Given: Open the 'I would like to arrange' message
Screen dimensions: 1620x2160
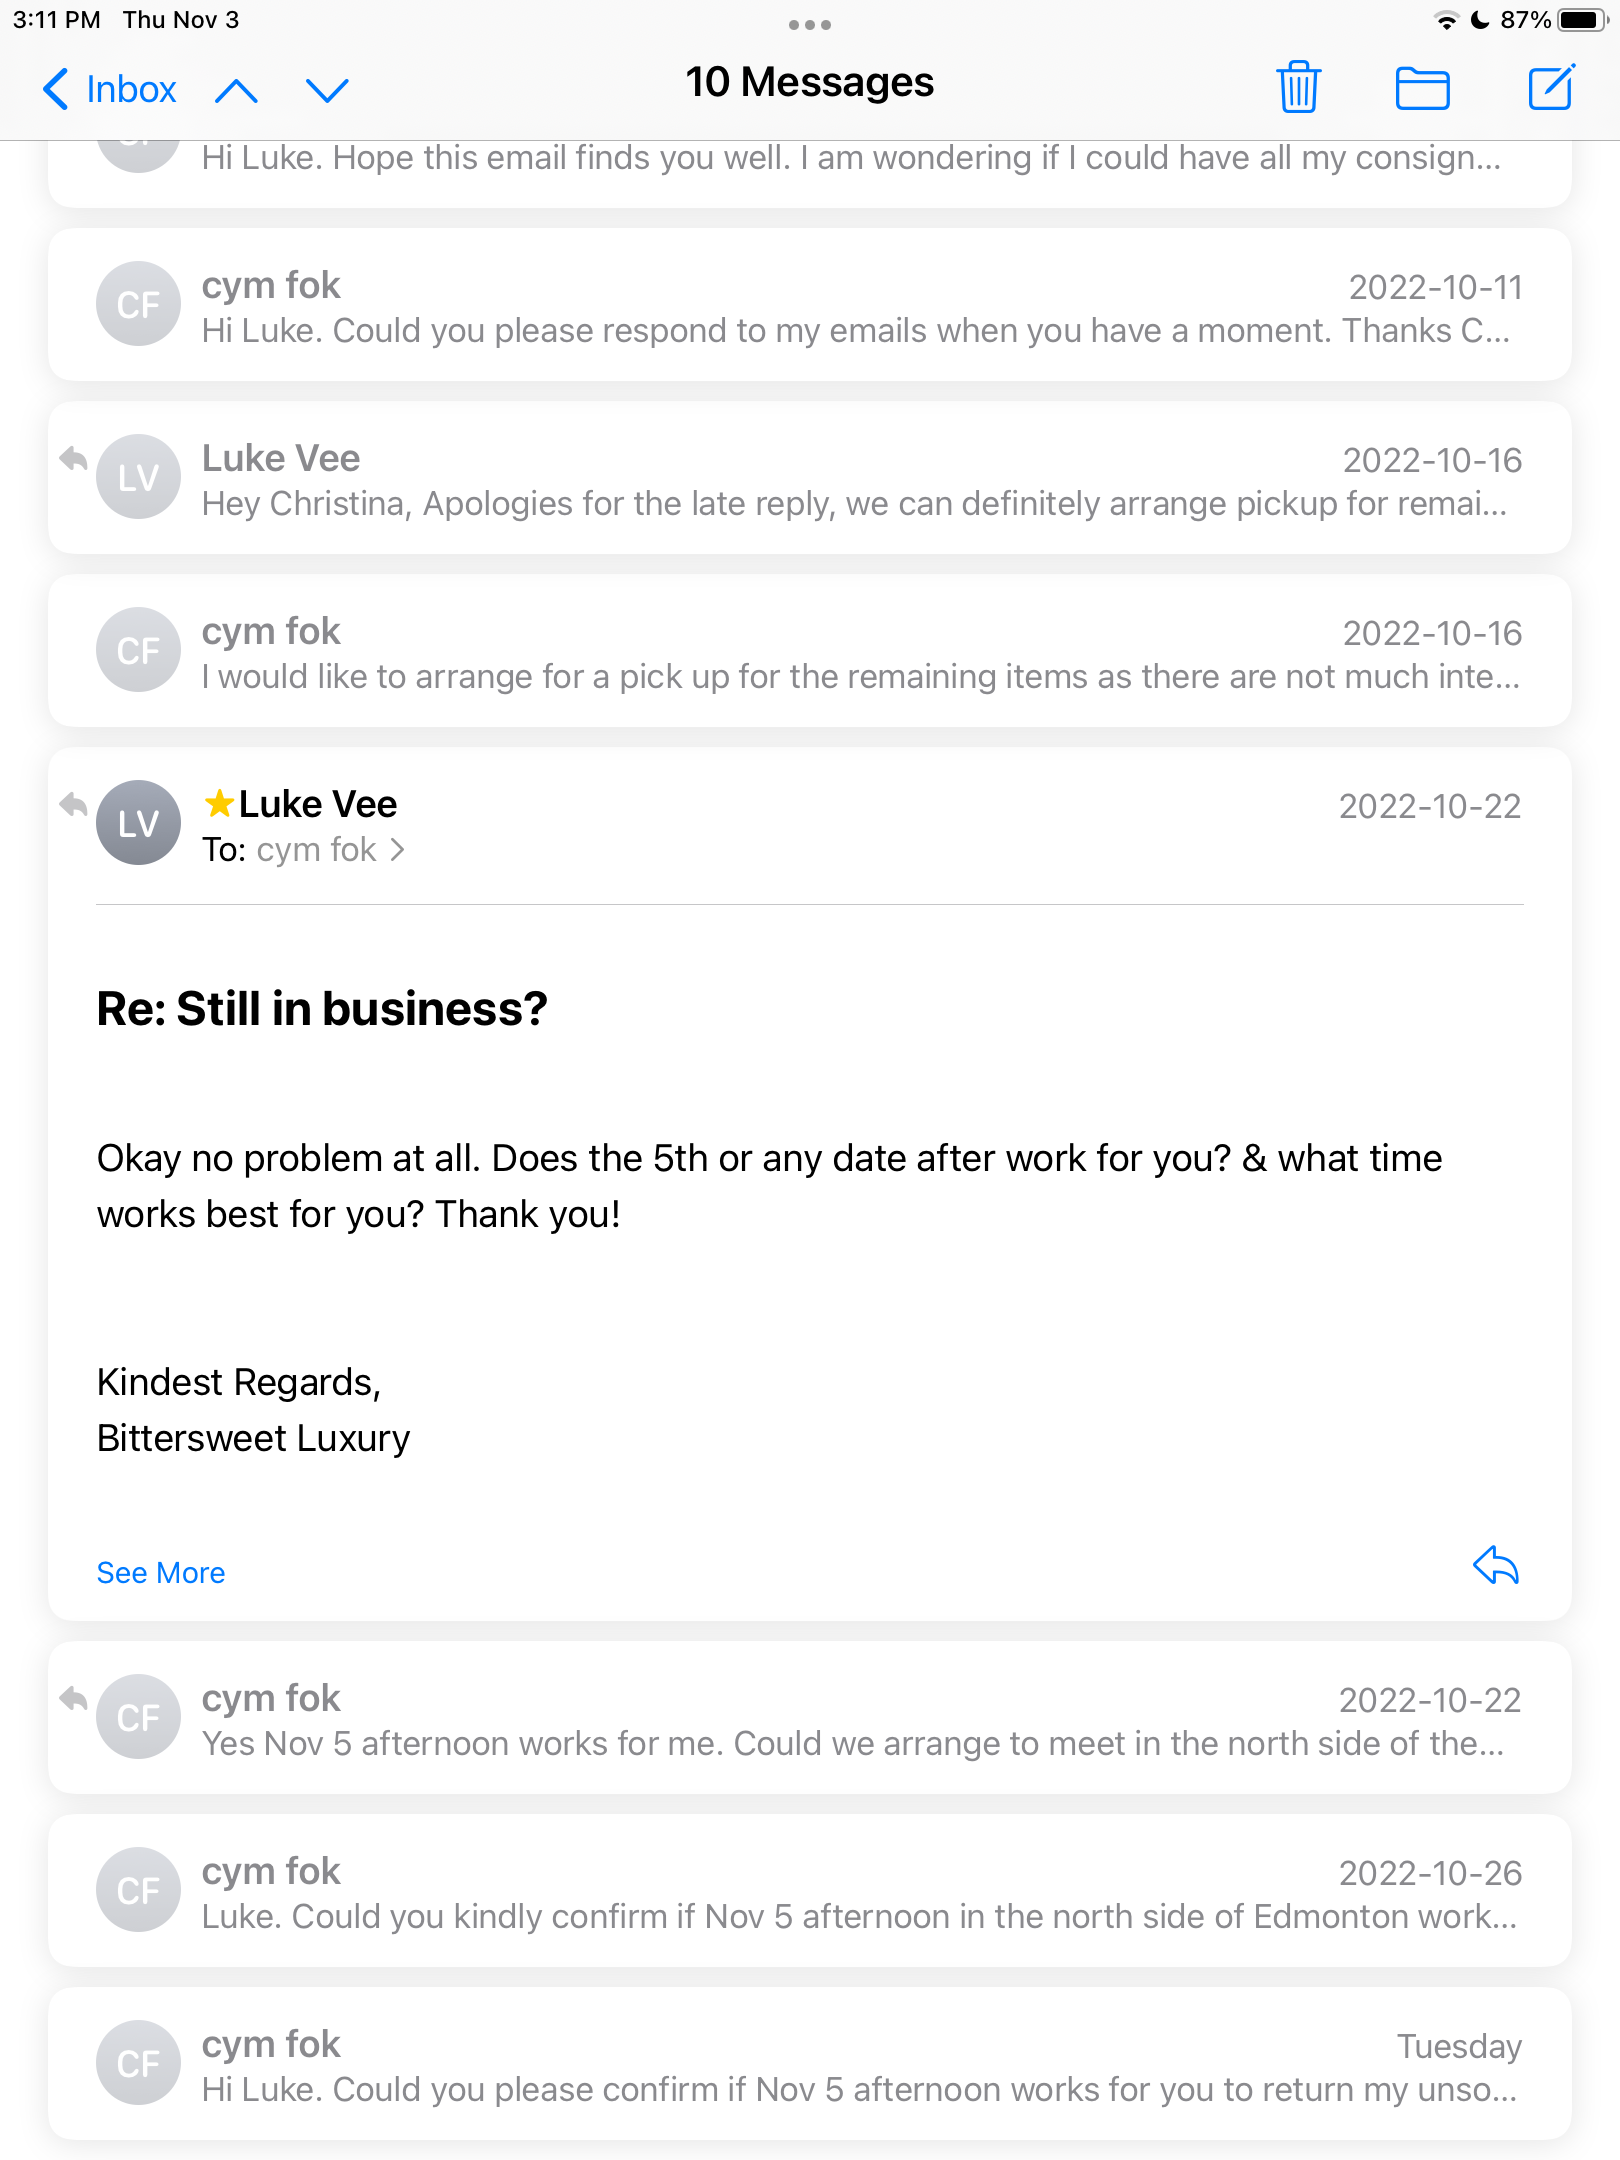Looking at the screenshot, I should (x=810, y=651).
